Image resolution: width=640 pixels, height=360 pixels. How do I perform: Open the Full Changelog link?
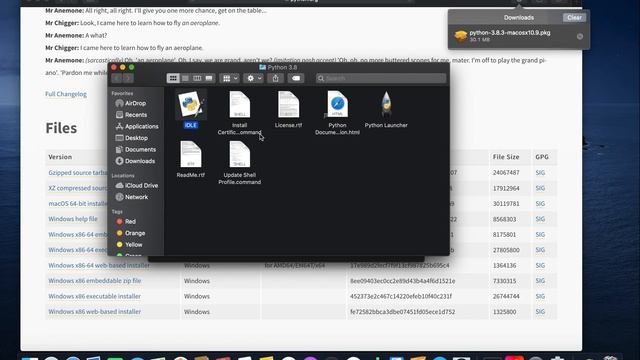pyautogui.click(x=66, y=94)
